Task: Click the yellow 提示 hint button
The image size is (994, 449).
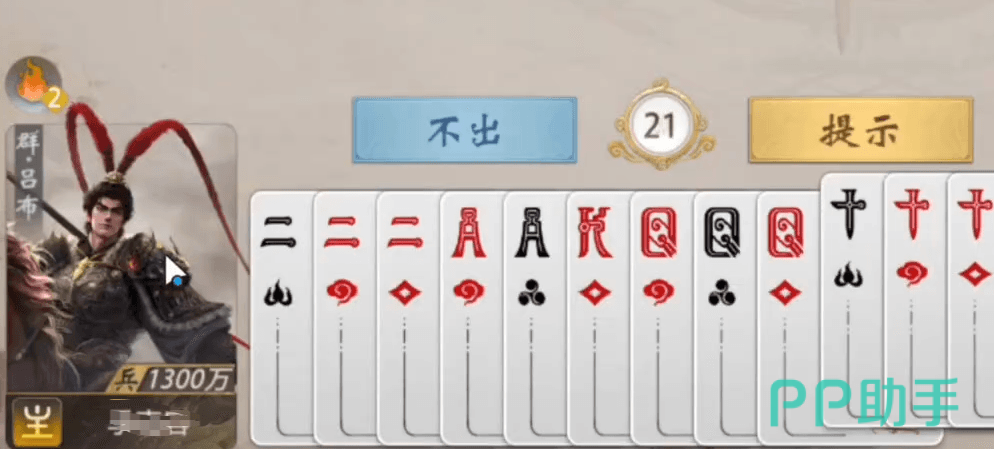Action: [860, 130]
